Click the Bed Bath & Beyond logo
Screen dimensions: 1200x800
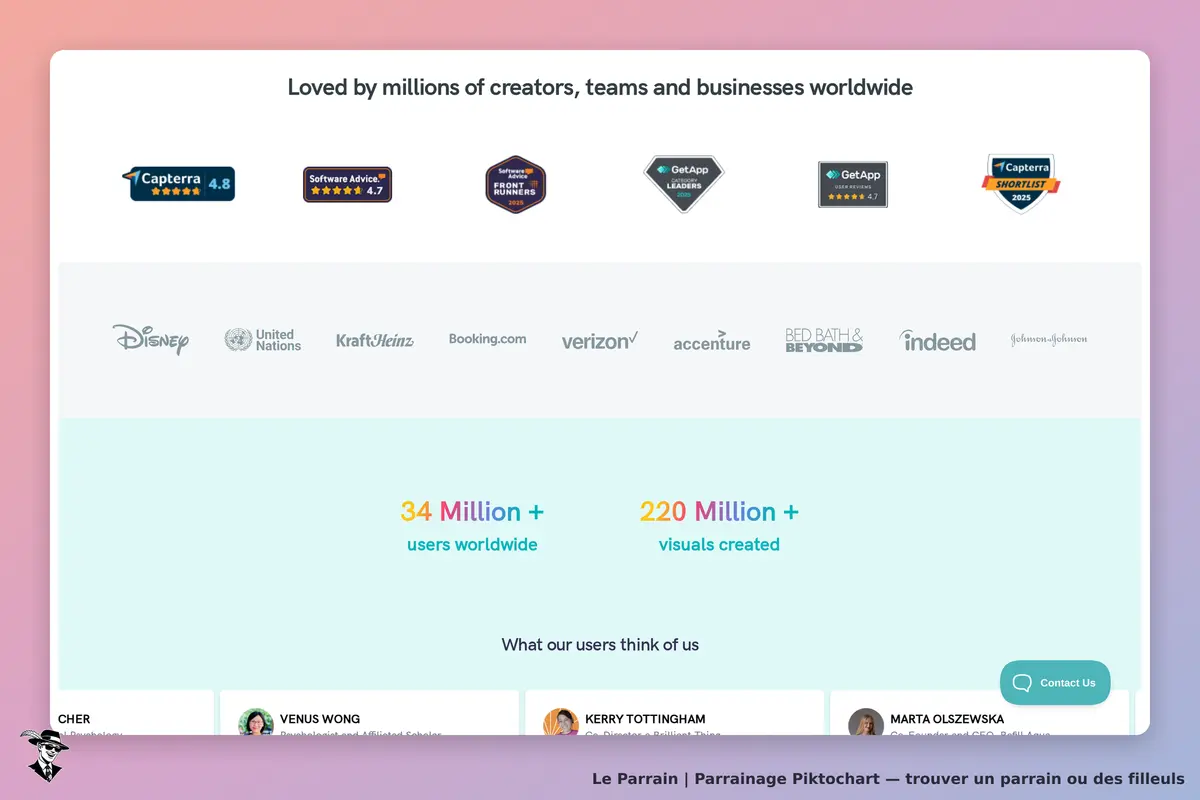824,340
